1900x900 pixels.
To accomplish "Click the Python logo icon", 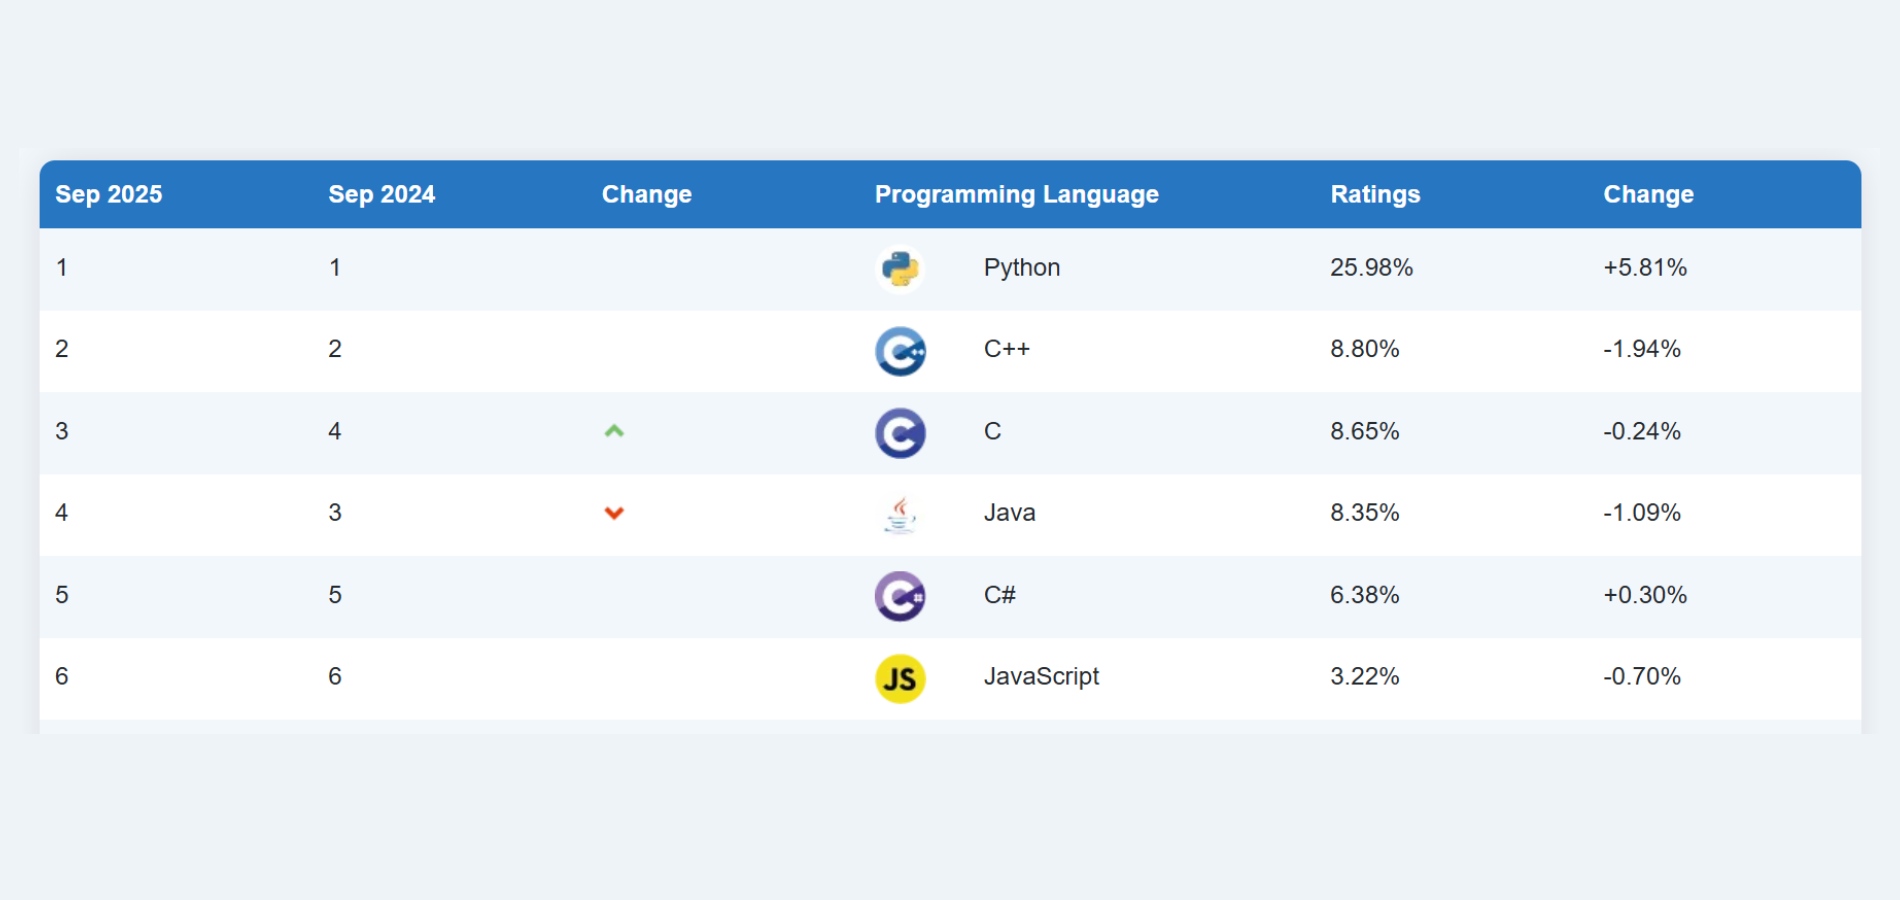I will (x=900, y=269).
